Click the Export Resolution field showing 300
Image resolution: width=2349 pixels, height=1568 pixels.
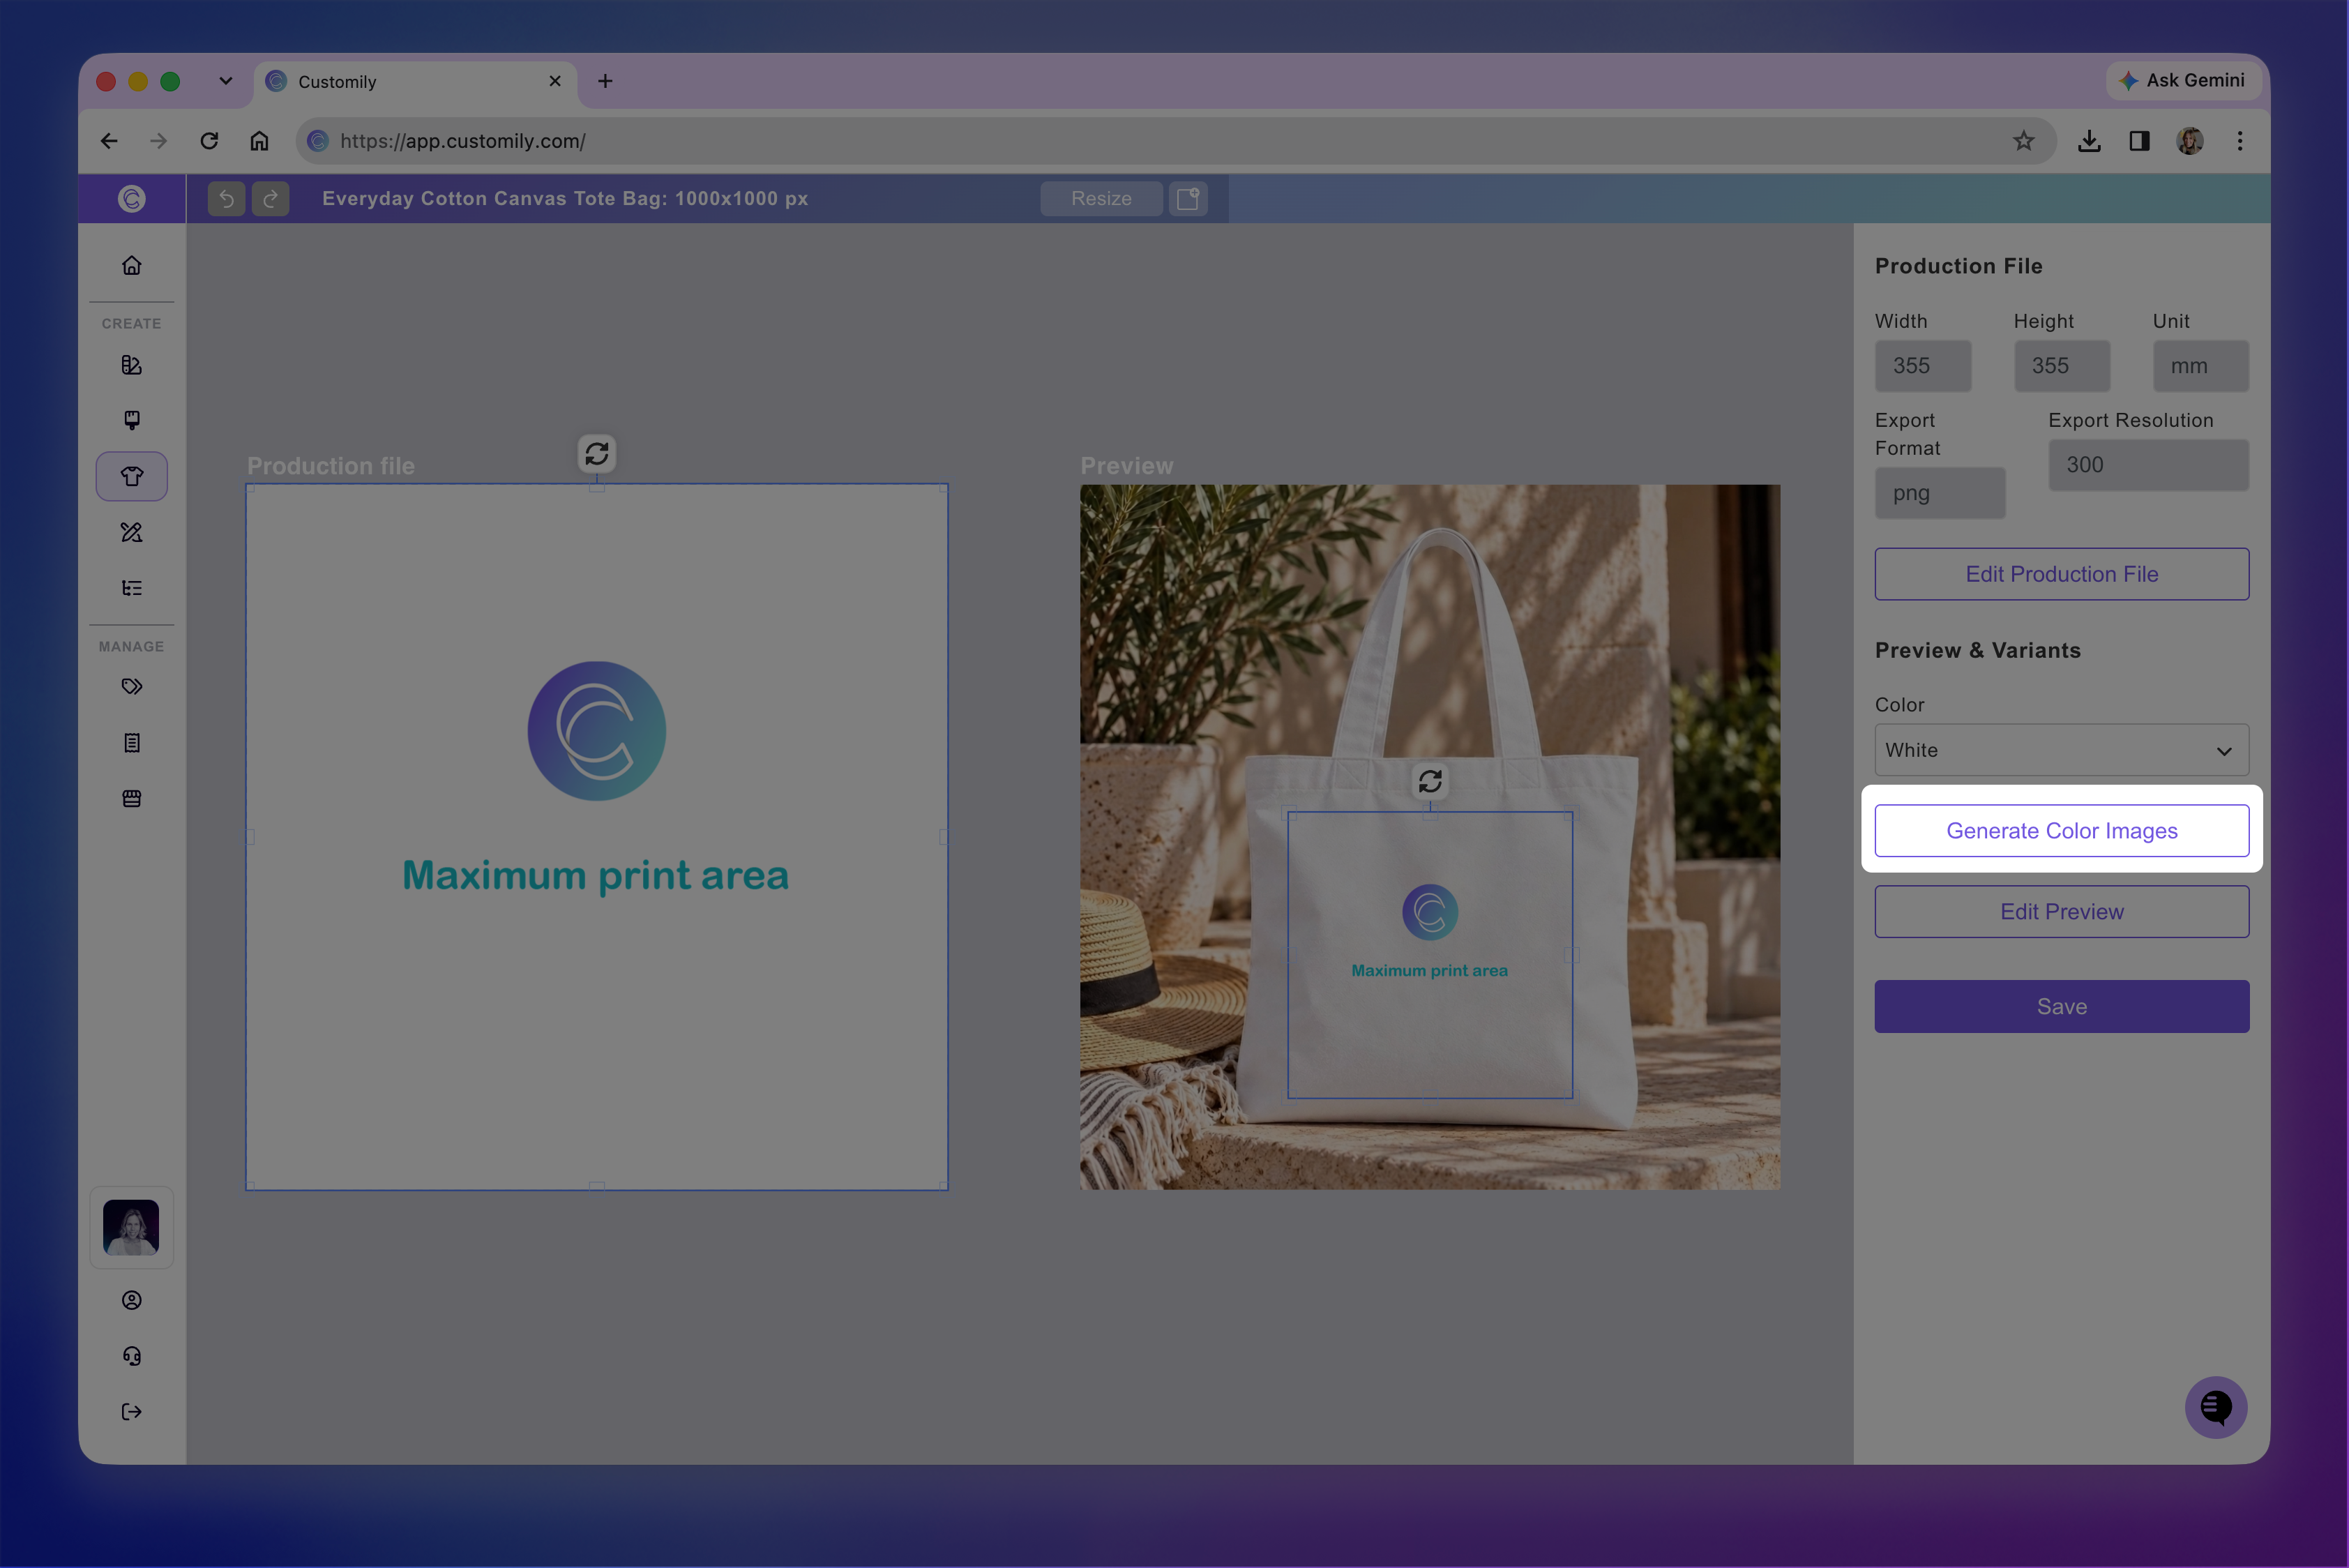2149,465
